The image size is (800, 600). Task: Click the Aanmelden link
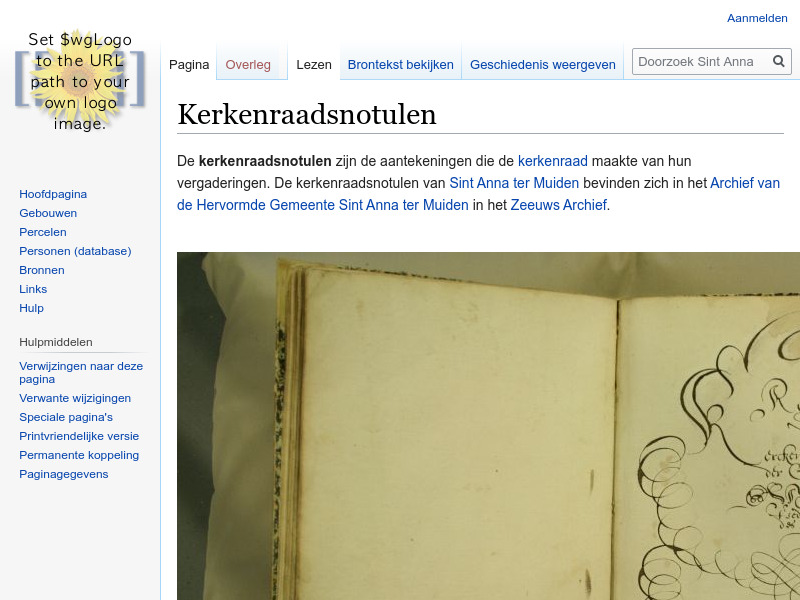pos(757,17)
